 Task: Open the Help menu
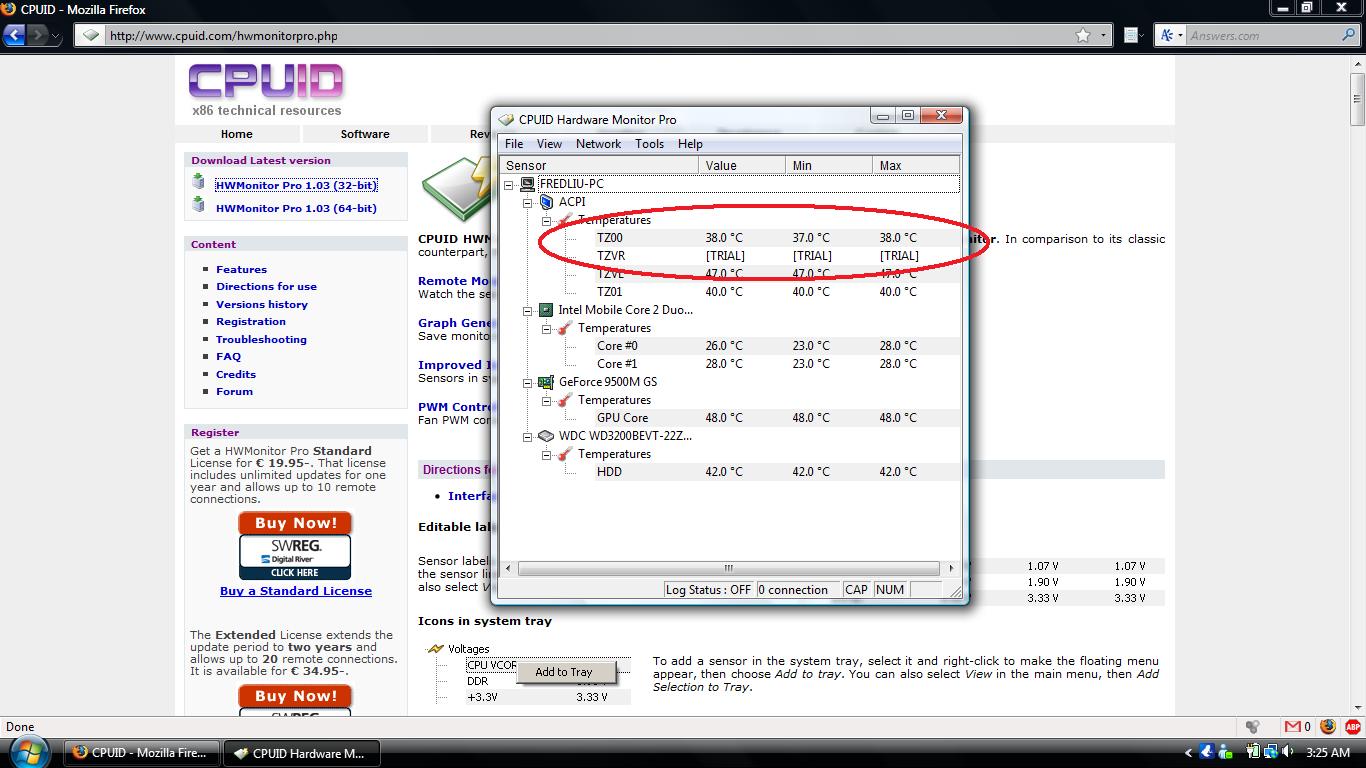(690, 144)
